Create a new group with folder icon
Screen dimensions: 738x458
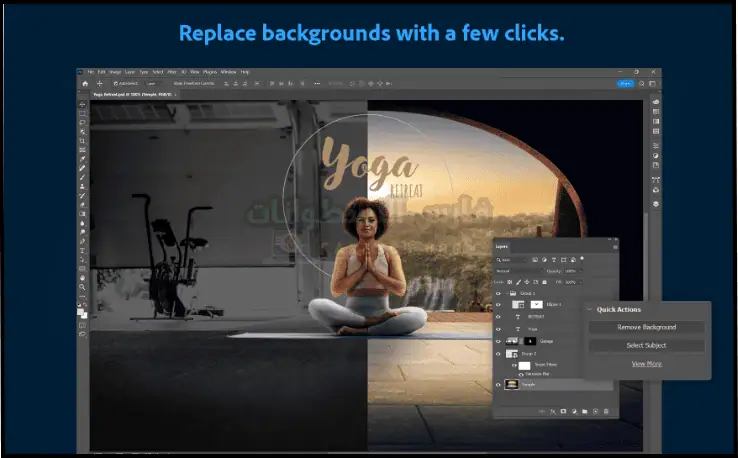tap(584, 411)
